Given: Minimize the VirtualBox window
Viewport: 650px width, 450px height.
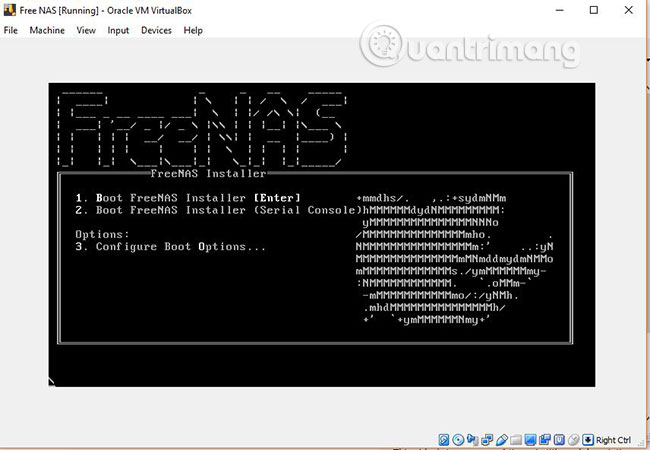Looking at the screenshot, I should point(560,10).
